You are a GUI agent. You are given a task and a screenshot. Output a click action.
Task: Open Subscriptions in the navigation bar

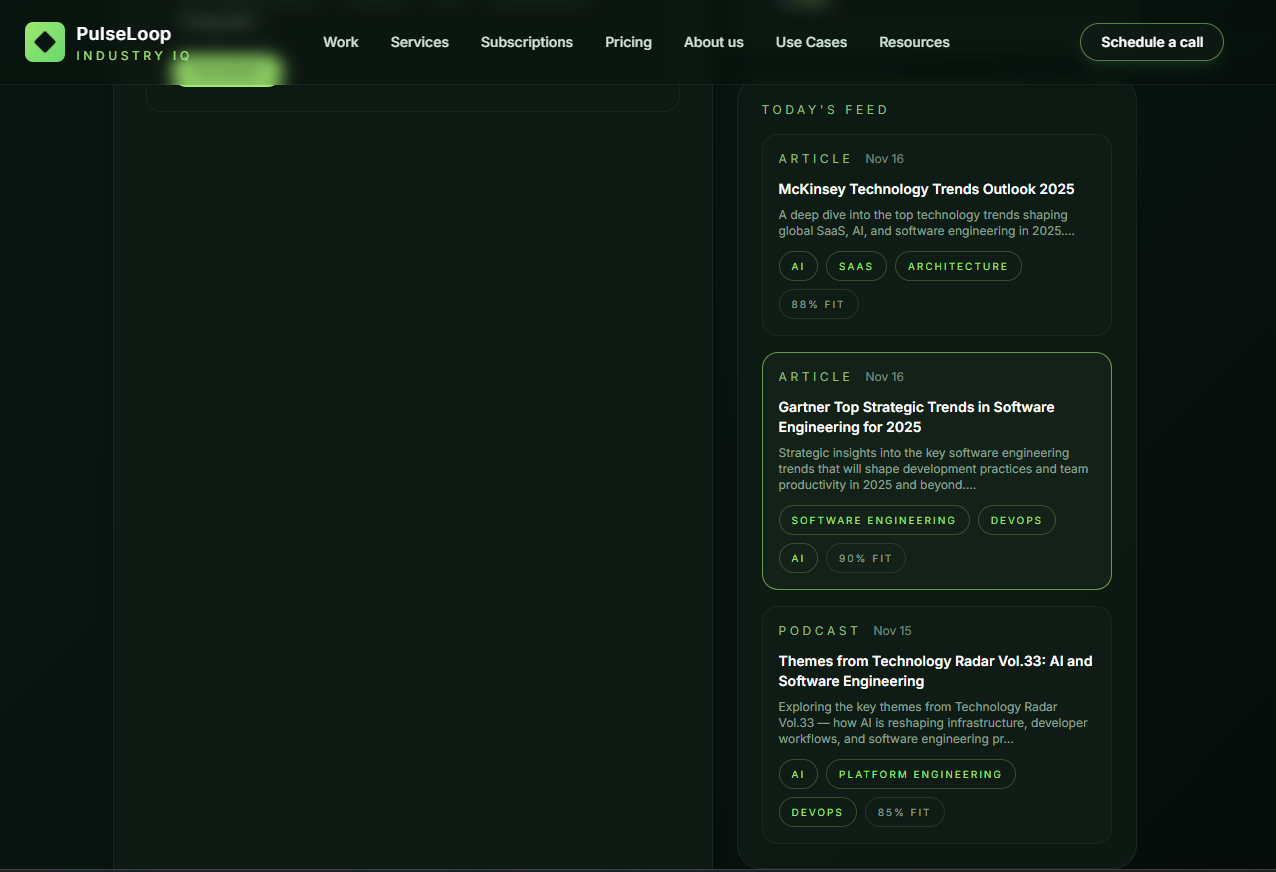[527, 42]
